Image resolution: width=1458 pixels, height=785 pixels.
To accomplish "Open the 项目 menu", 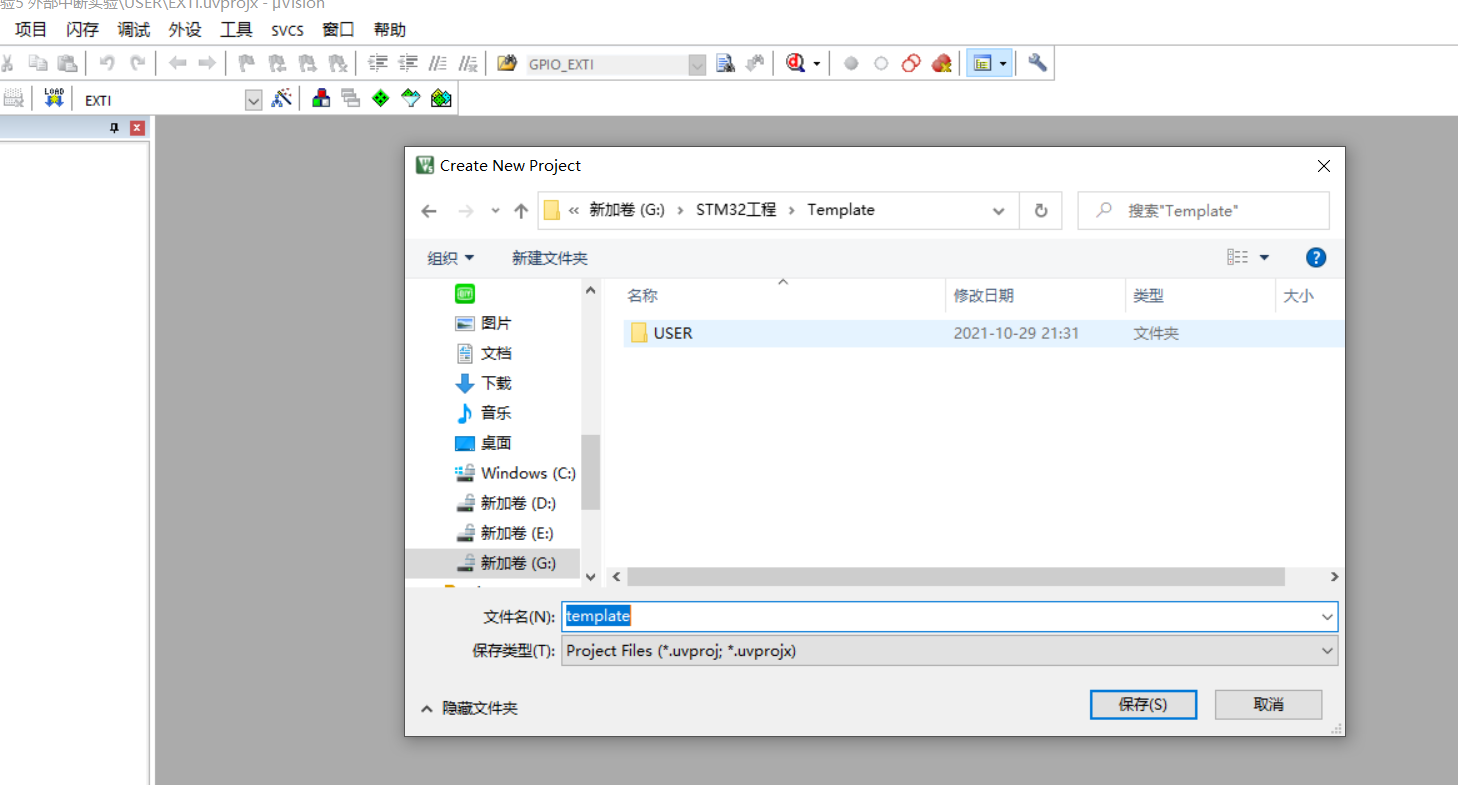I will 31,29.
